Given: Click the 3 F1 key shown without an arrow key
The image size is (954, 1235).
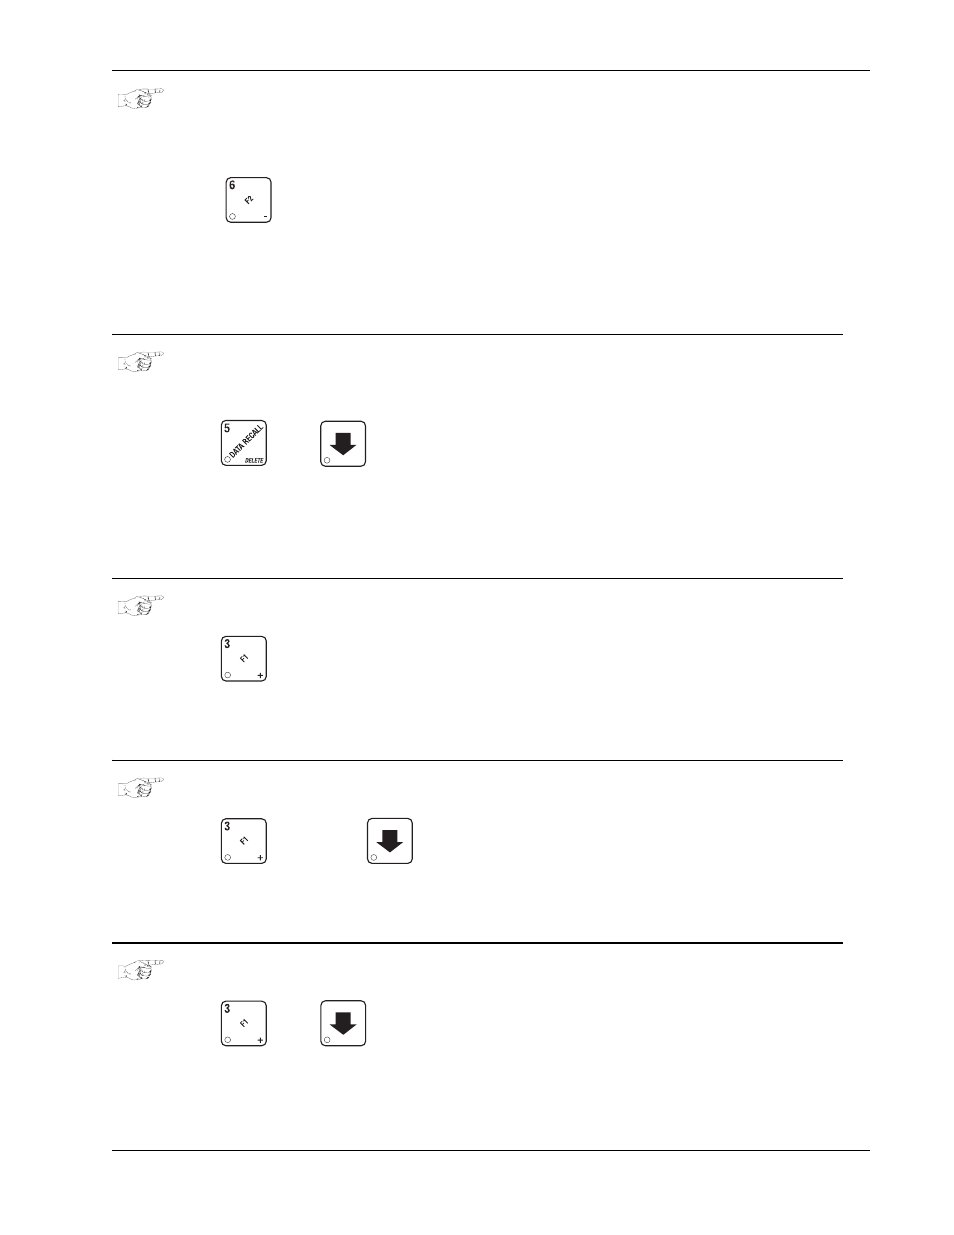Looking at the screenshot, I should (243, 659).
